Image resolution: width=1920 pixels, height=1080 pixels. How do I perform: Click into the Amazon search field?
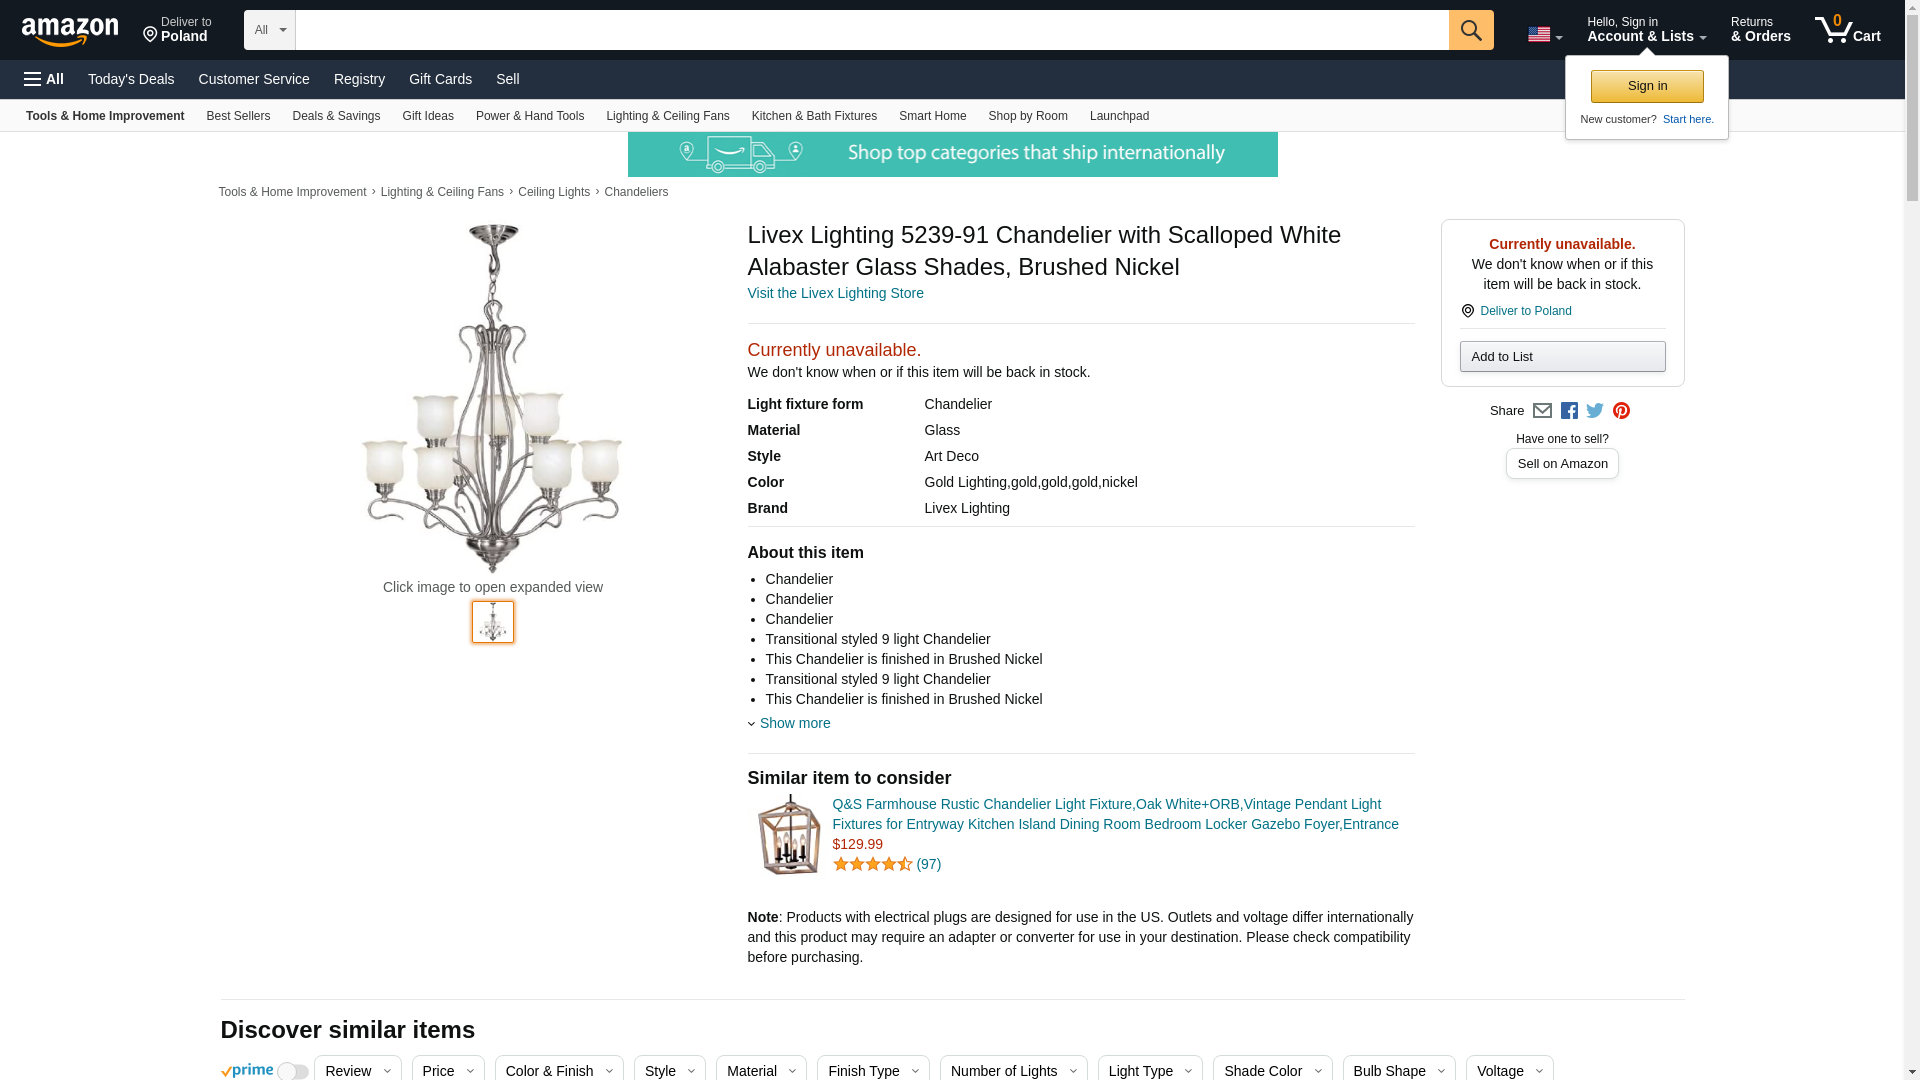pyautogui.click(x=872, y=30)
